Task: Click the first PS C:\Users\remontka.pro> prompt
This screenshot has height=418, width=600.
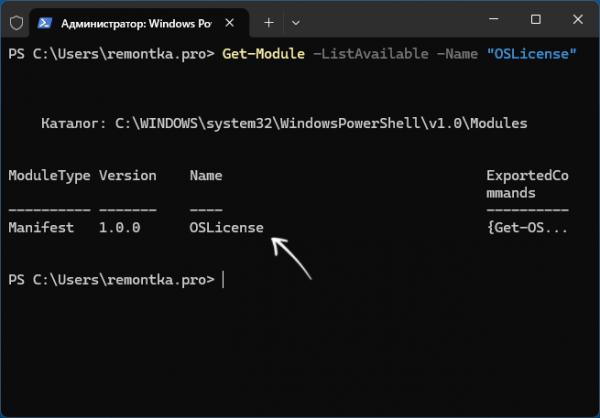Action: click(111, 54)
